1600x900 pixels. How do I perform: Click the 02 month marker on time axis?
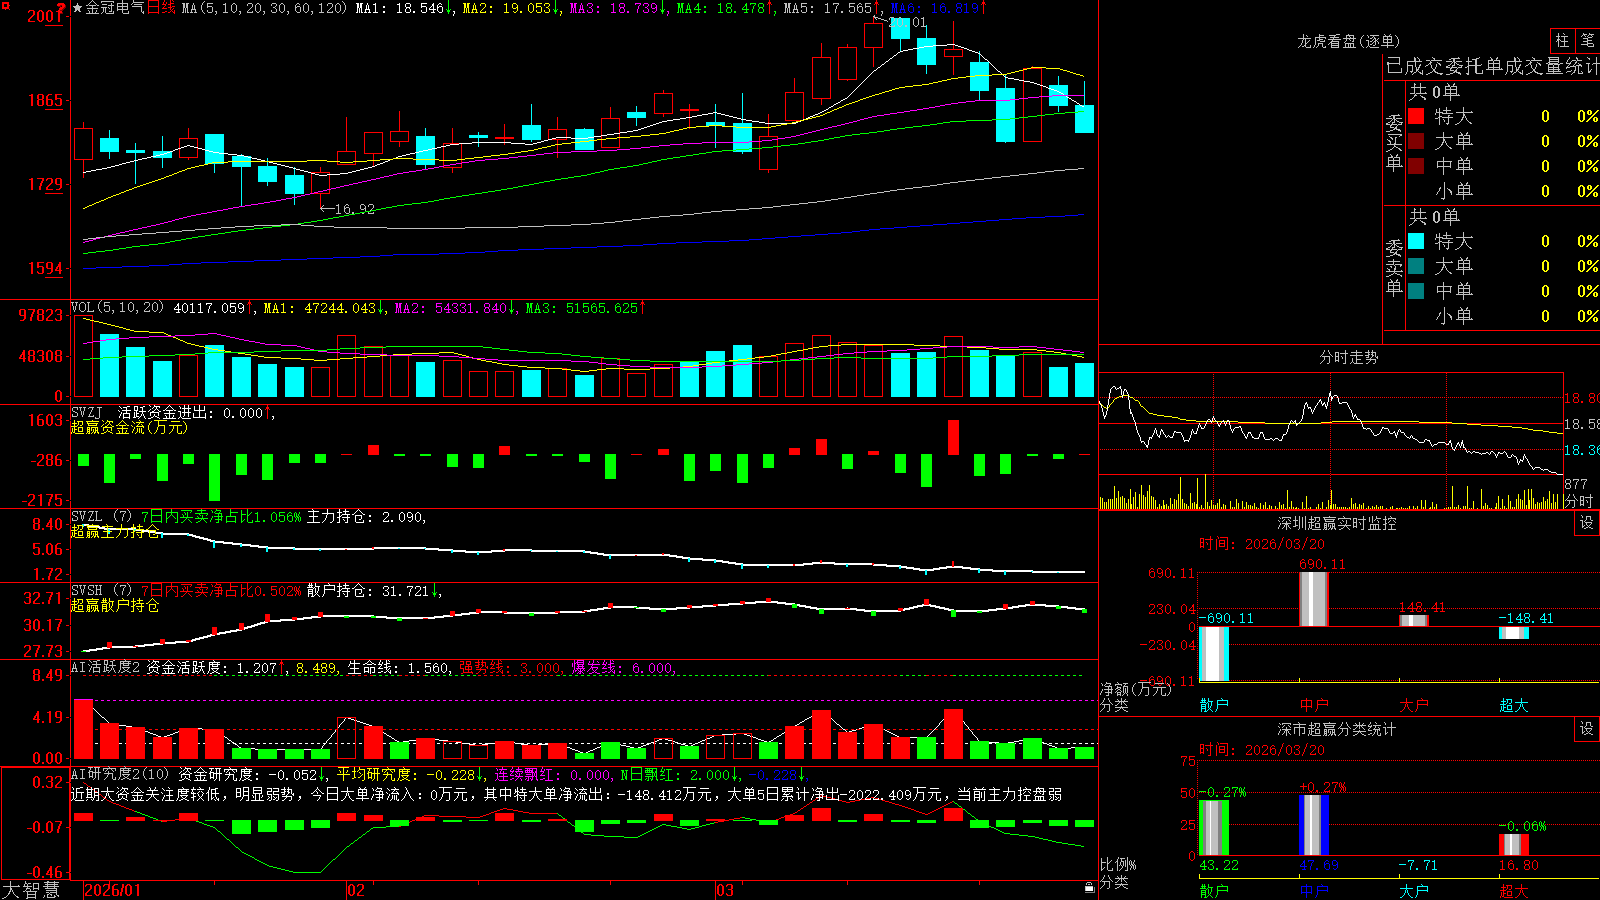pos(356,890)
